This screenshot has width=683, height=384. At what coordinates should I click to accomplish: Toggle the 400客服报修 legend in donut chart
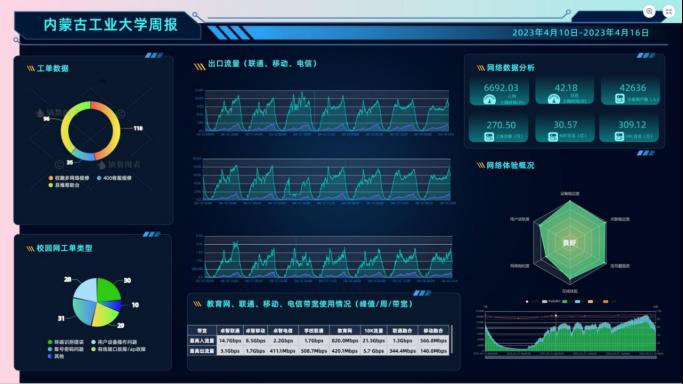[114, 178]
